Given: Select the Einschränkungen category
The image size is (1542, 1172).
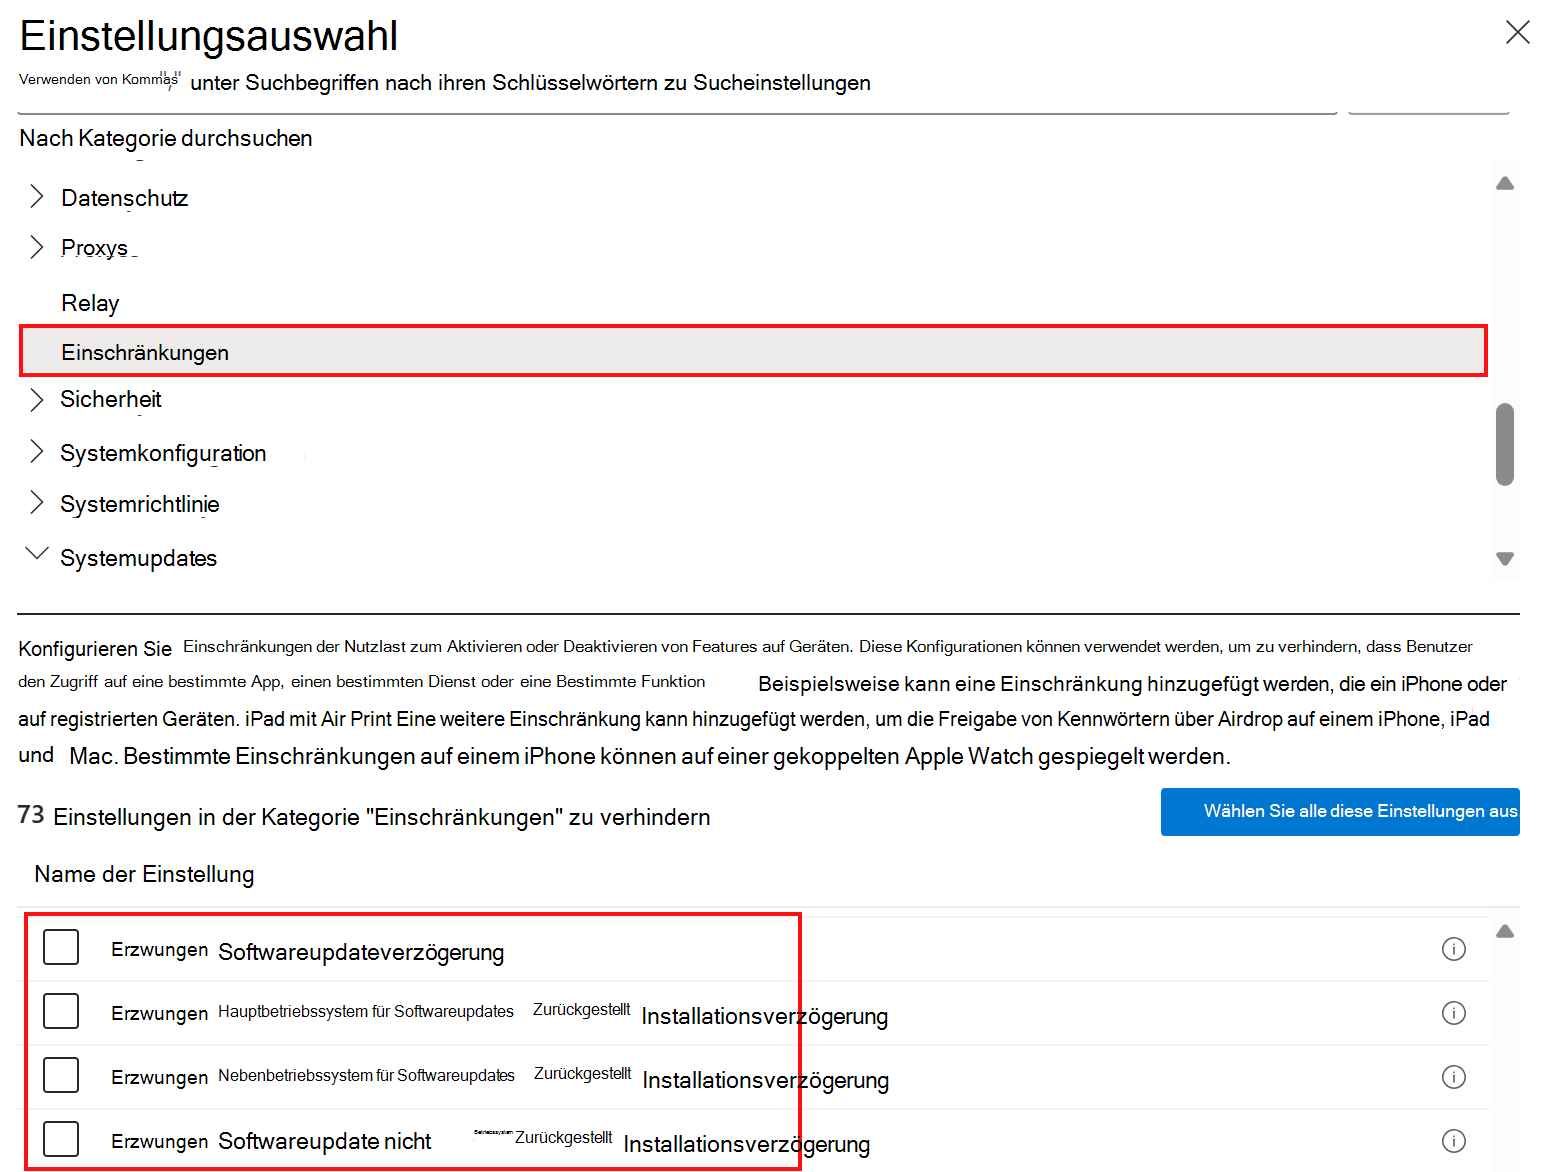Looking at the screenshot, I should (753, 351).
